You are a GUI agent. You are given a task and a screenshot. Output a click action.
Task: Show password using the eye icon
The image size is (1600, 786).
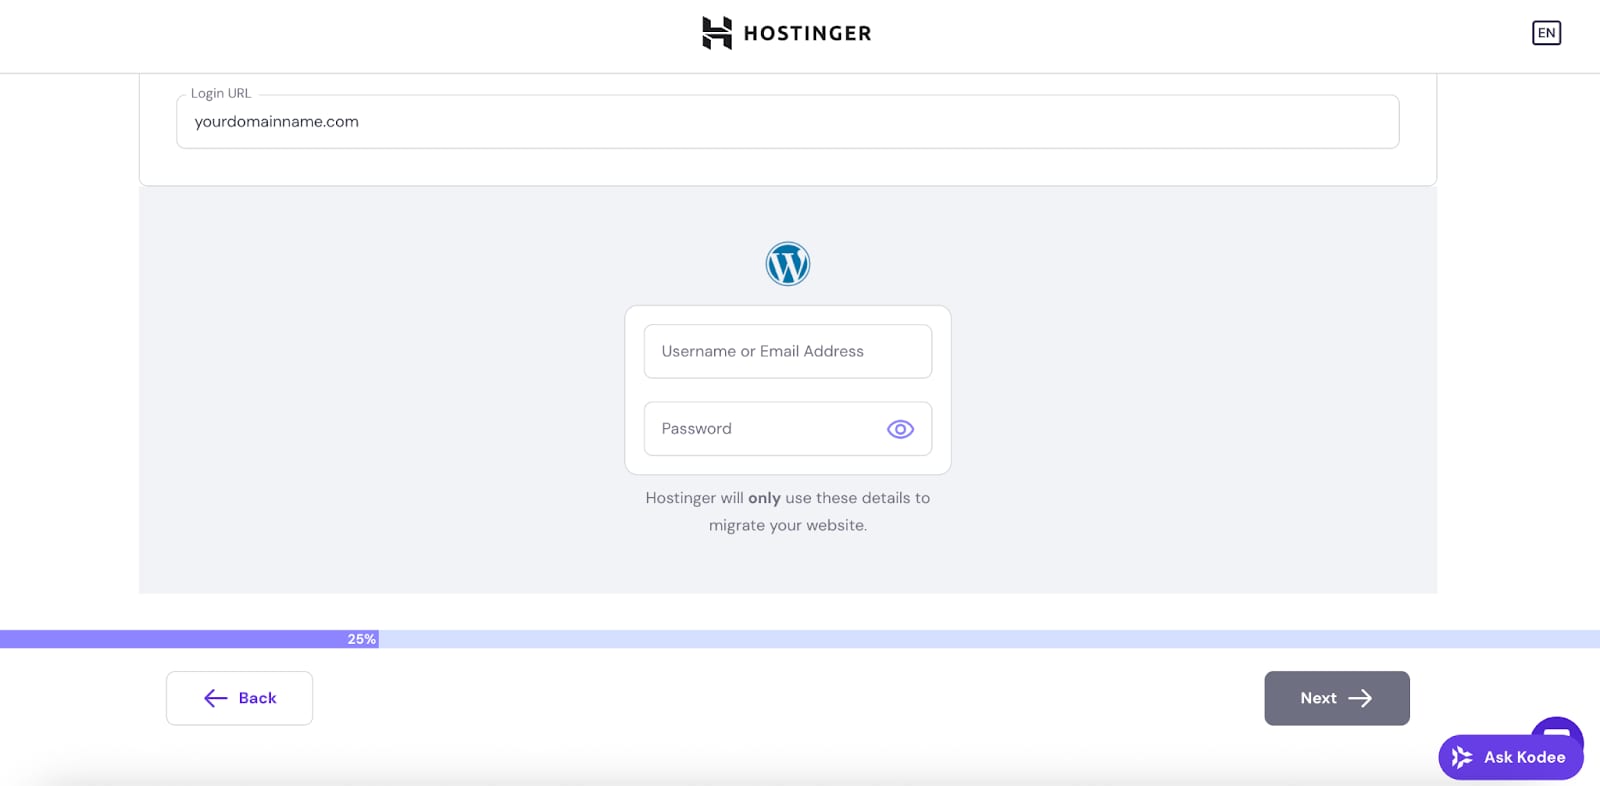(x=900, y=429)
